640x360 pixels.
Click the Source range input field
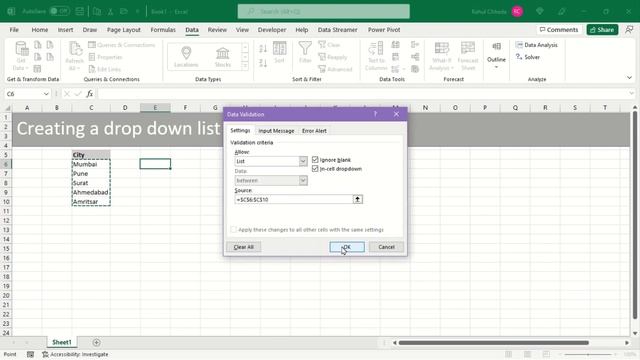click(294, 199)
